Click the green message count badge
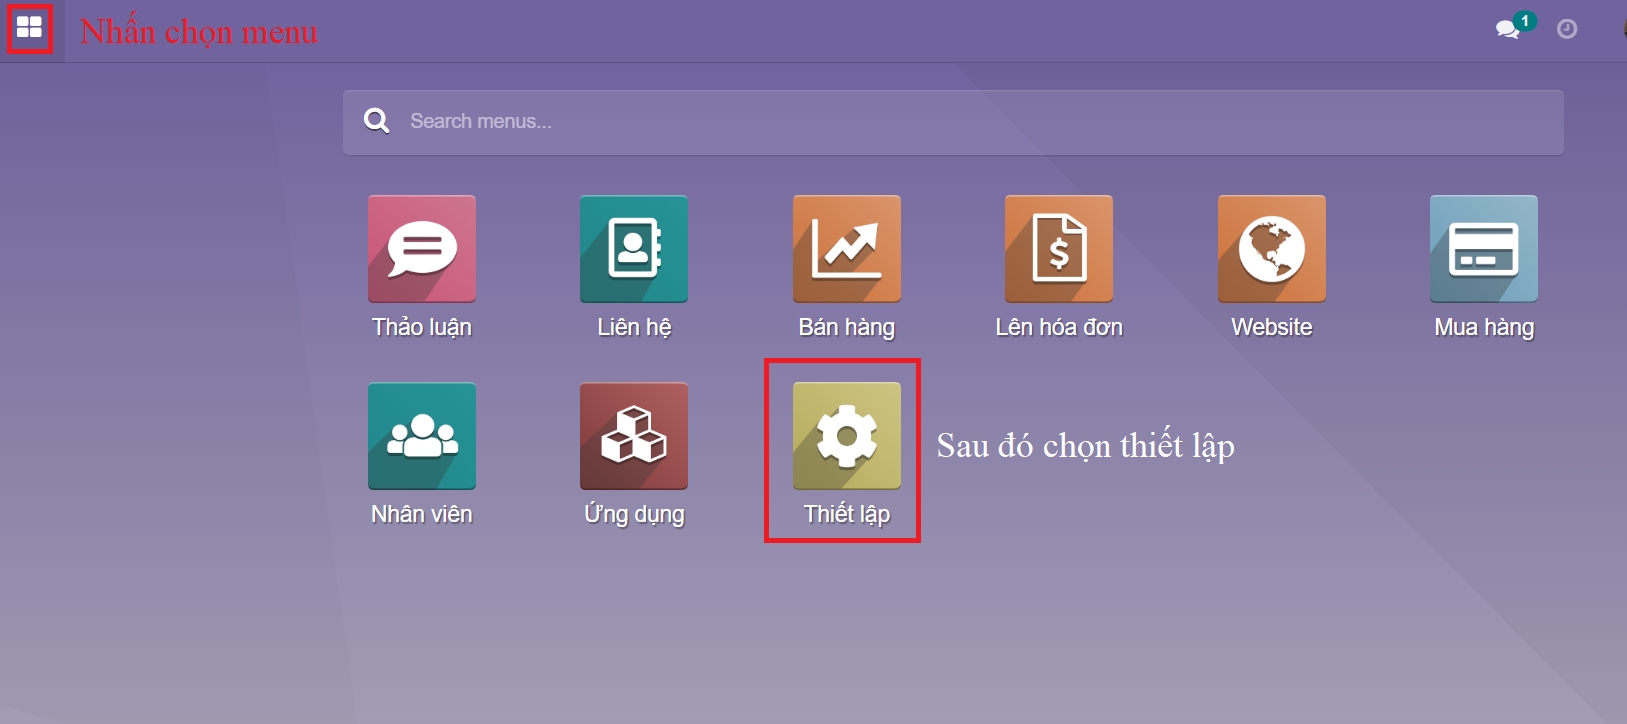 click(1525, 20)
